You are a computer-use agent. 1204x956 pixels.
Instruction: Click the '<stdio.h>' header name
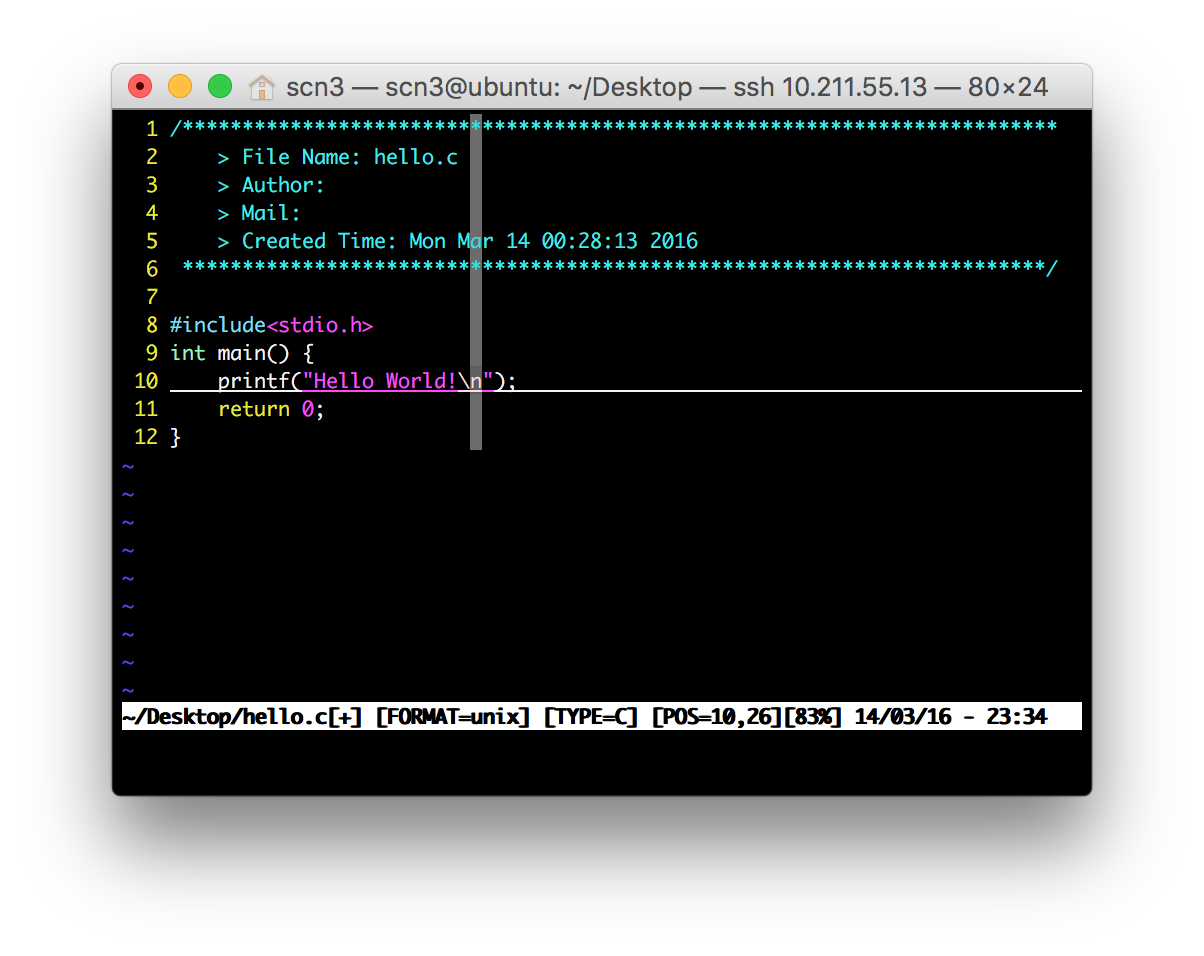point(320,325)
